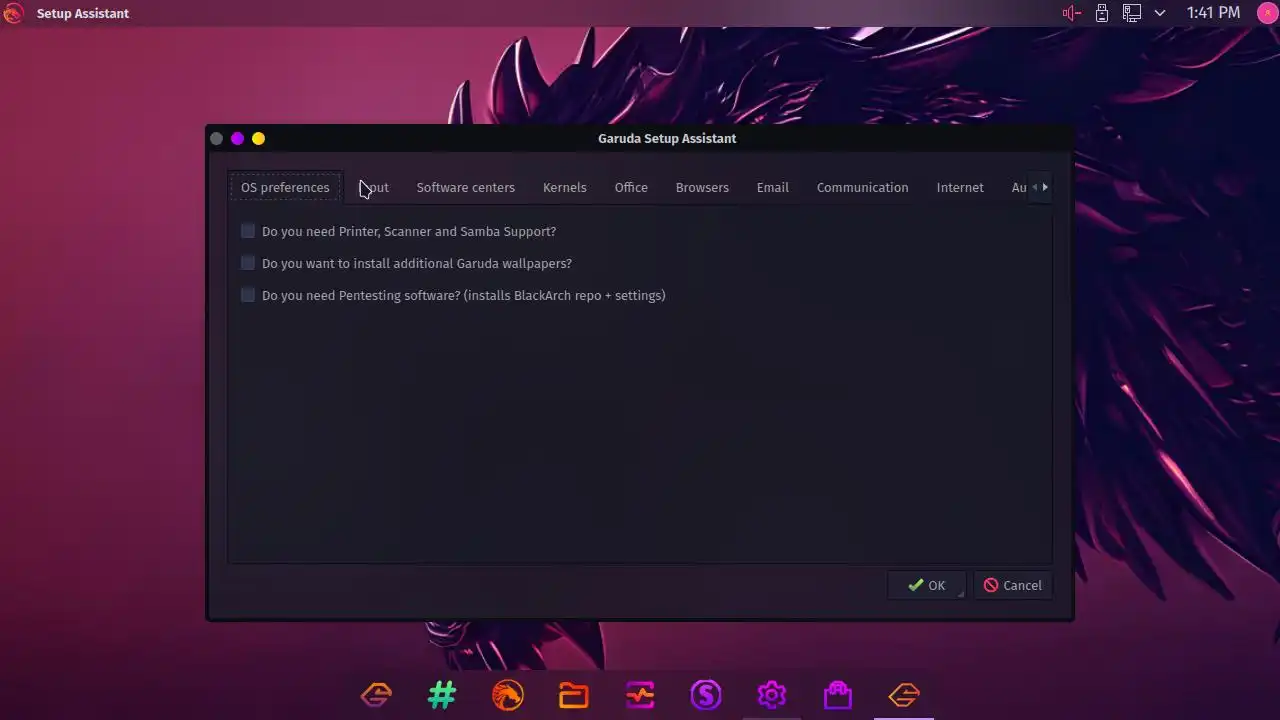This screenshot has width=1280, height=720.
Task: Open the shopping bag software store icon
Action: click(838, 694)
